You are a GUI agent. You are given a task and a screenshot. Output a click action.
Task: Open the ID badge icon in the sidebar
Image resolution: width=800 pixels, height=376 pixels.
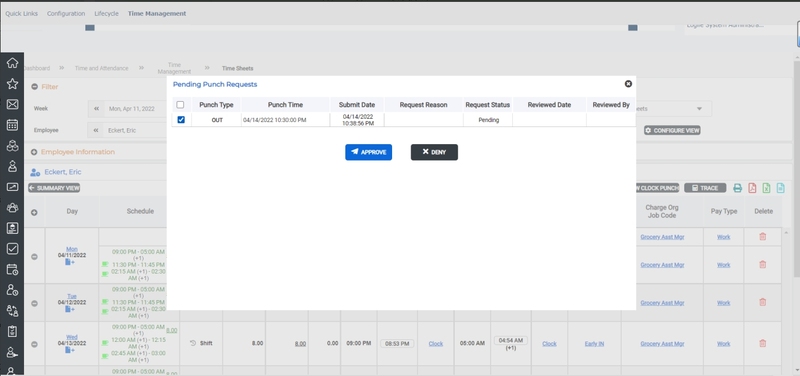coord(12,228)
